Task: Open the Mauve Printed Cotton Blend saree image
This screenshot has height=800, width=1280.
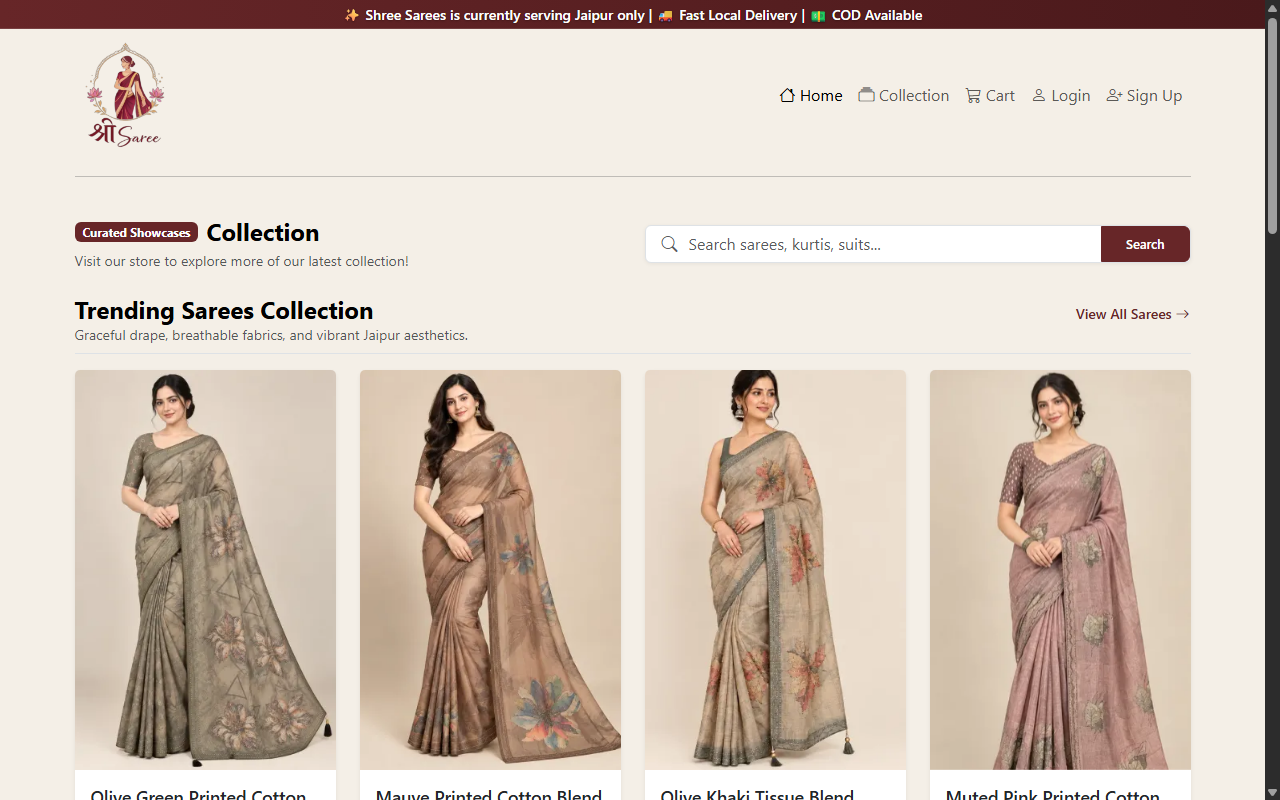Action: [x=490, y=570]
